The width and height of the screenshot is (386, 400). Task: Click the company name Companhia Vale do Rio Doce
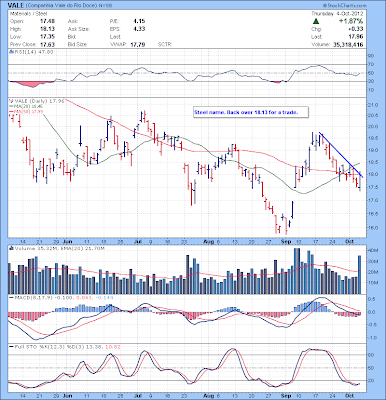pyautogui.click(x=61, y=6)
